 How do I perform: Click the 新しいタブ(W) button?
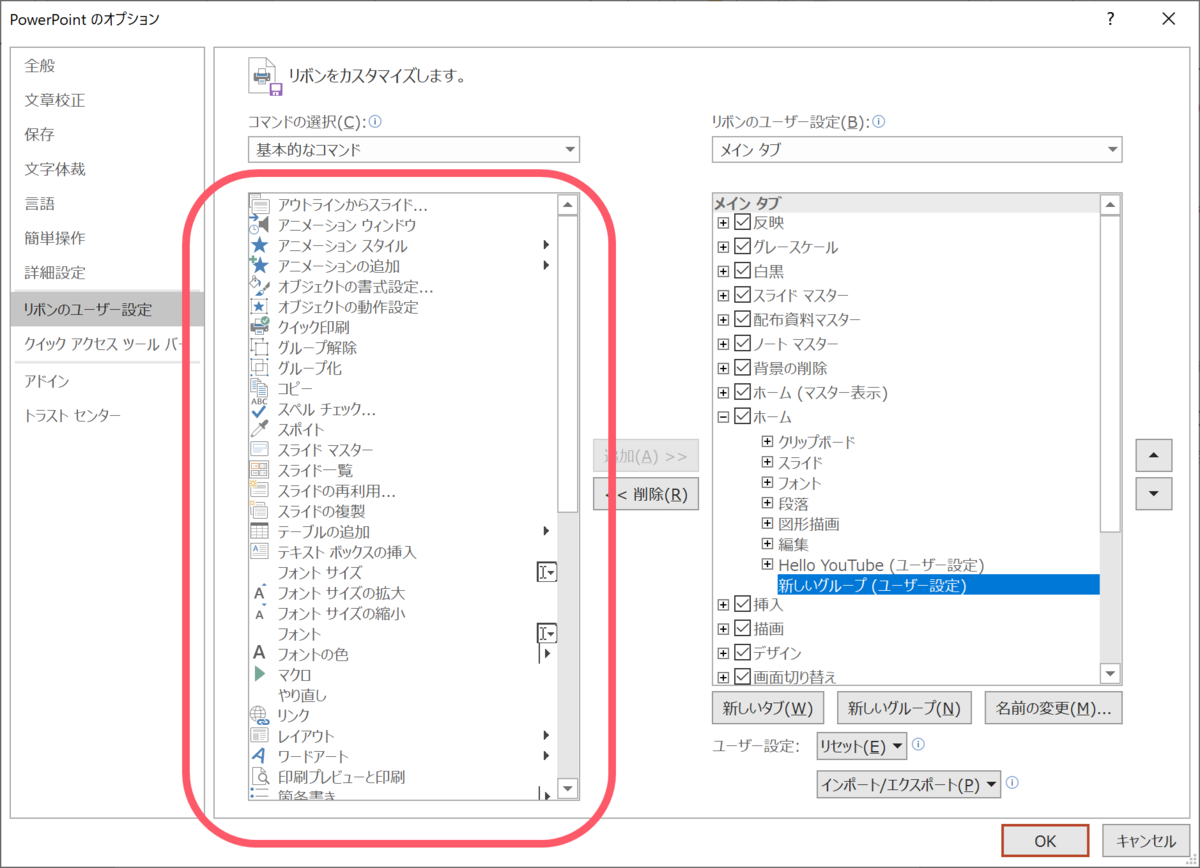click(x=769, y=707)
